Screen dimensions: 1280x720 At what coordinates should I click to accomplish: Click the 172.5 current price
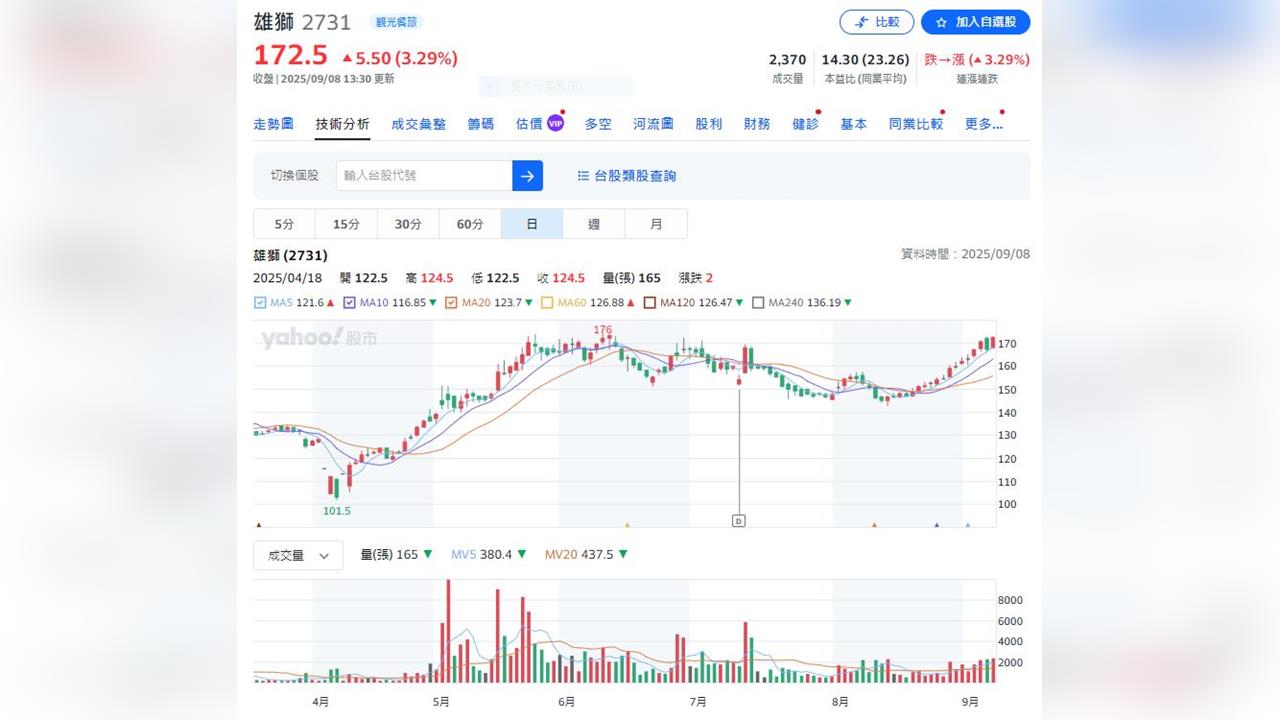pyautogui.click(x=290, y=56)
